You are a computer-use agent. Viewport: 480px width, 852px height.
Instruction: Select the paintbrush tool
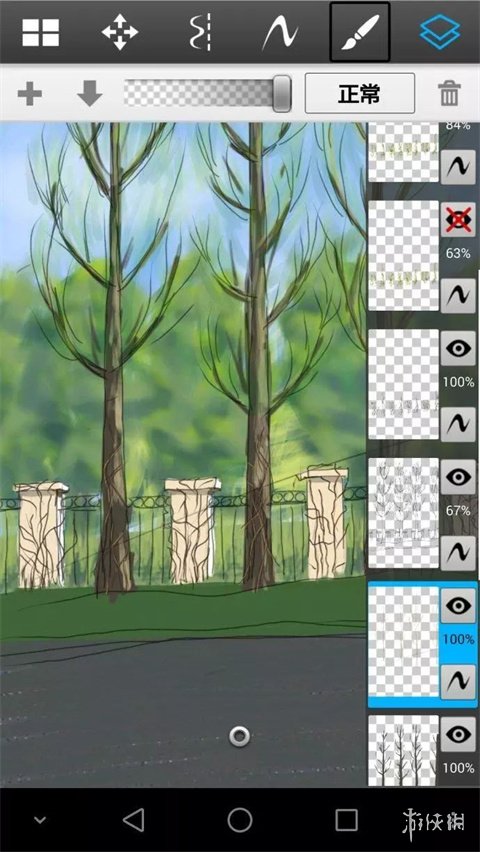360,32
